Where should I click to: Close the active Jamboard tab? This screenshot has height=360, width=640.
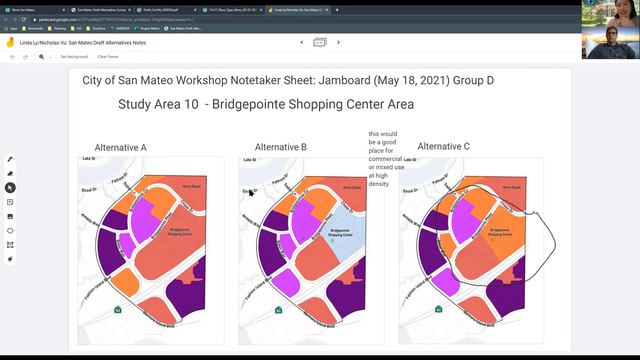point(327,10)
